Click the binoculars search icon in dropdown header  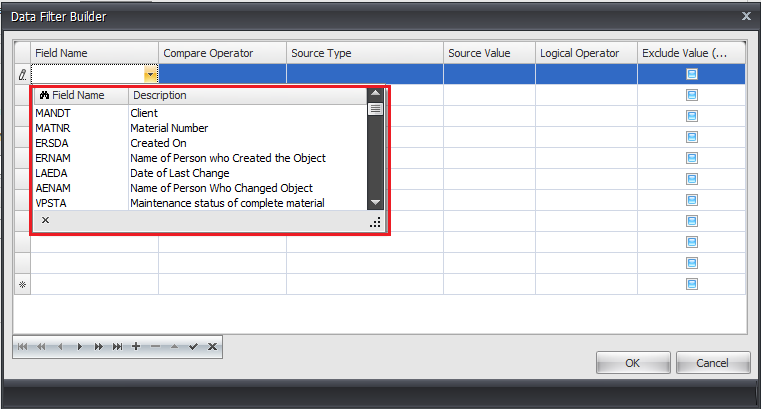coord(44,96)
